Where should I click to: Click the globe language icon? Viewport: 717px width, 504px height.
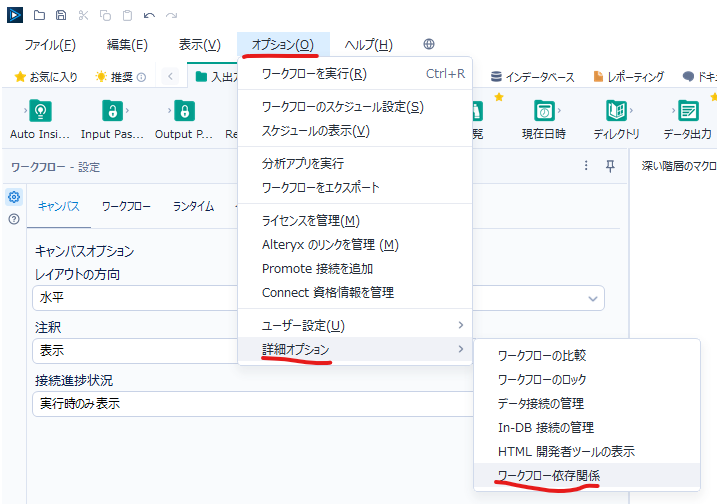[429, 44]
